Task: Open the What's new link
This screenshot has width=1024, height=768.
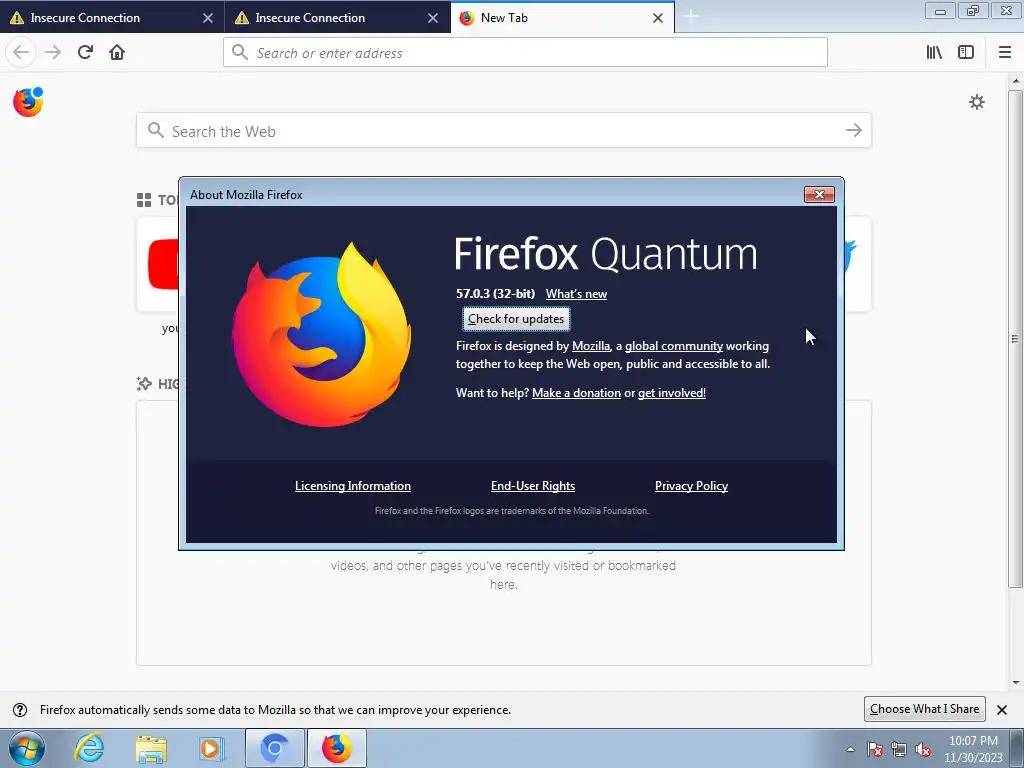Action: [576, 294]
